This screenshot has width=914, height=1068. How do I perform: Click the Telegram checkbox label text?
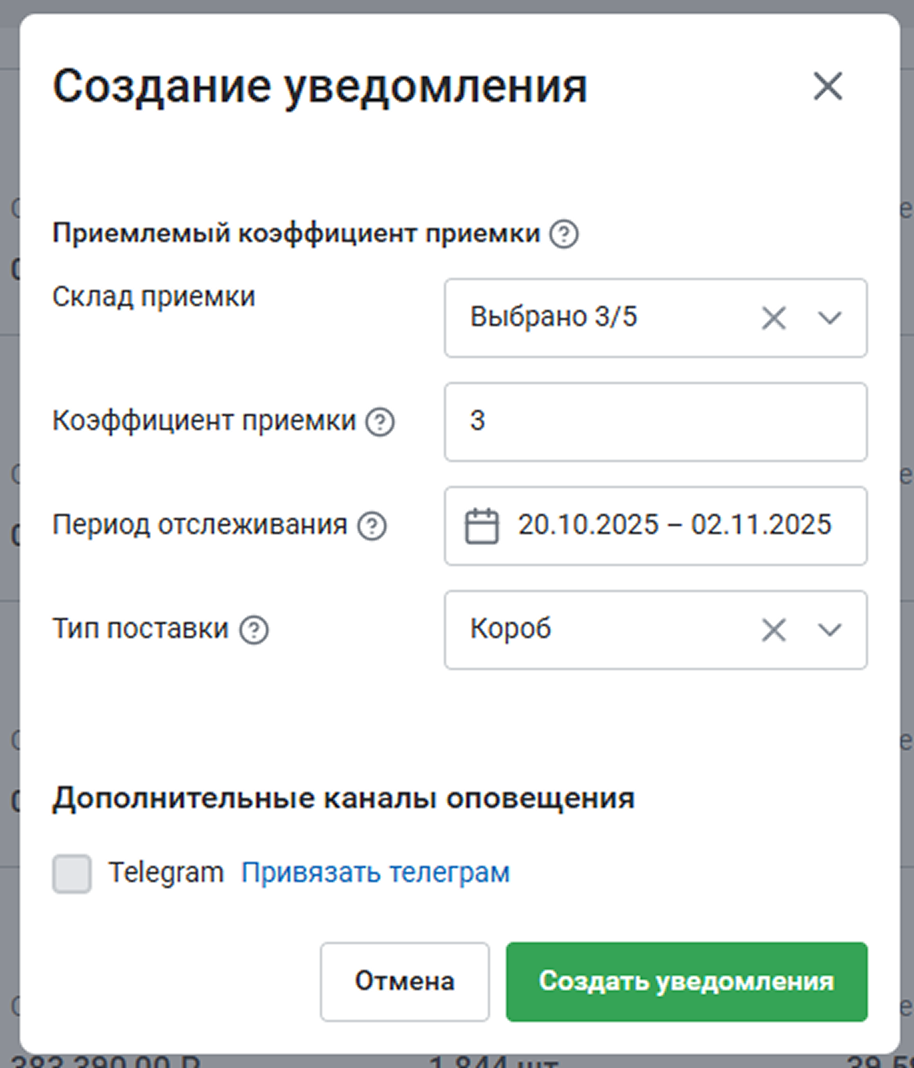(x=166, y=873)
